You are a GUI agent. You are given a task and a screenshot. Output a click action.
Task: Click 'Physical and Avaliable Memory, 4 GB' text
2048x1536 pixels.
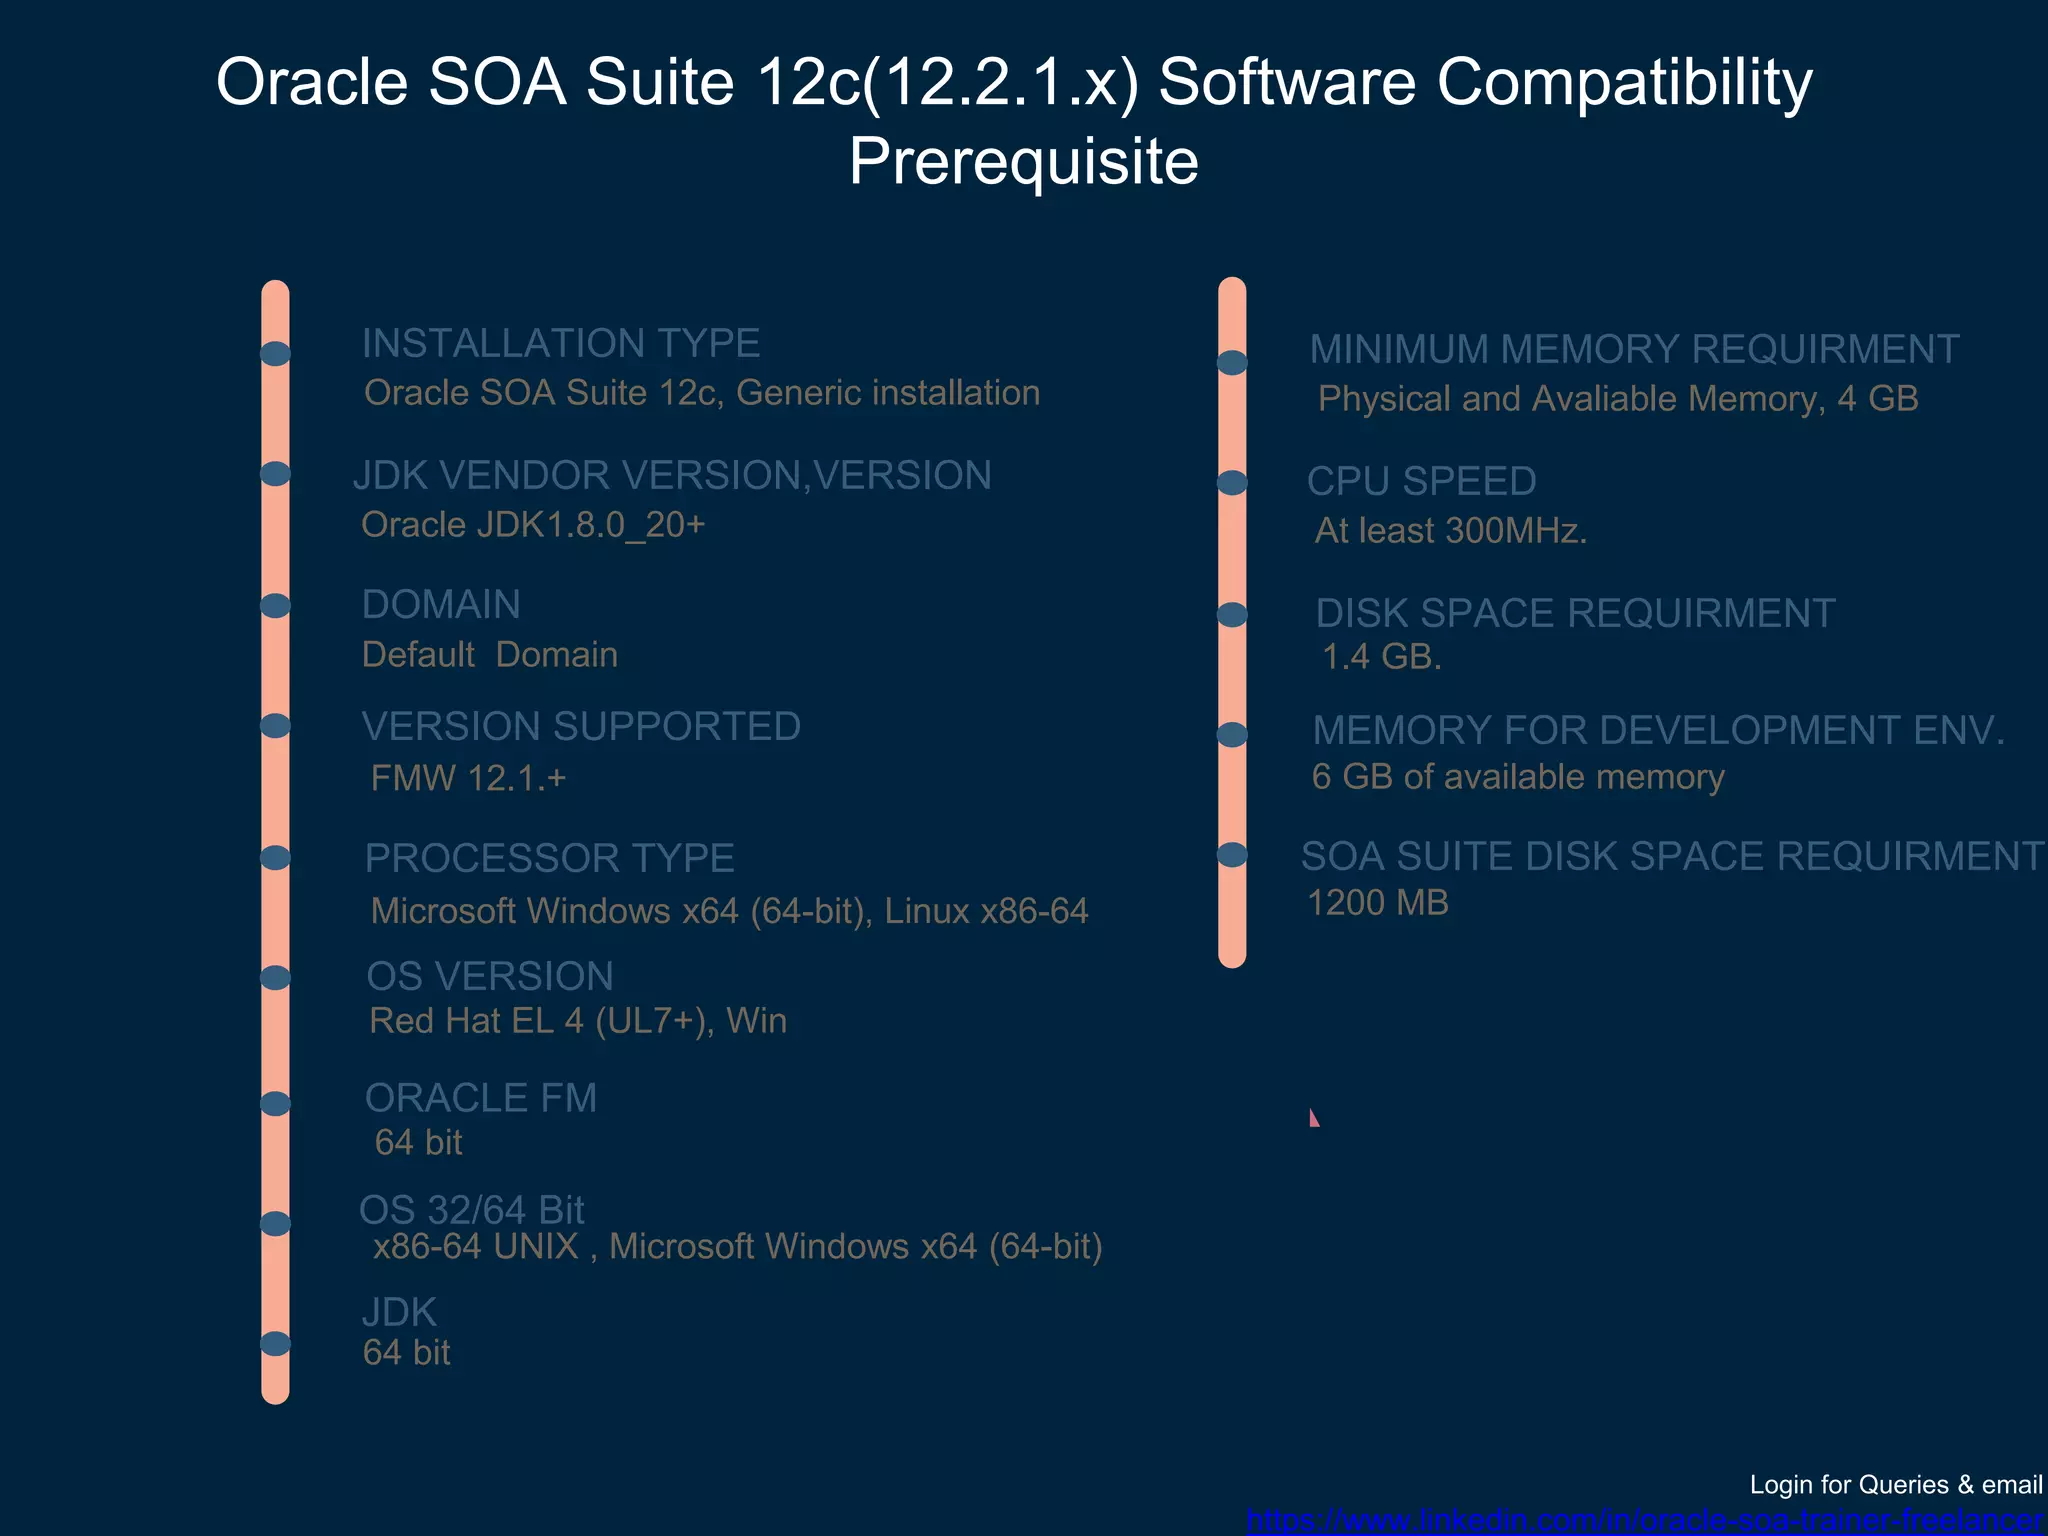[x=1618, y=399]
